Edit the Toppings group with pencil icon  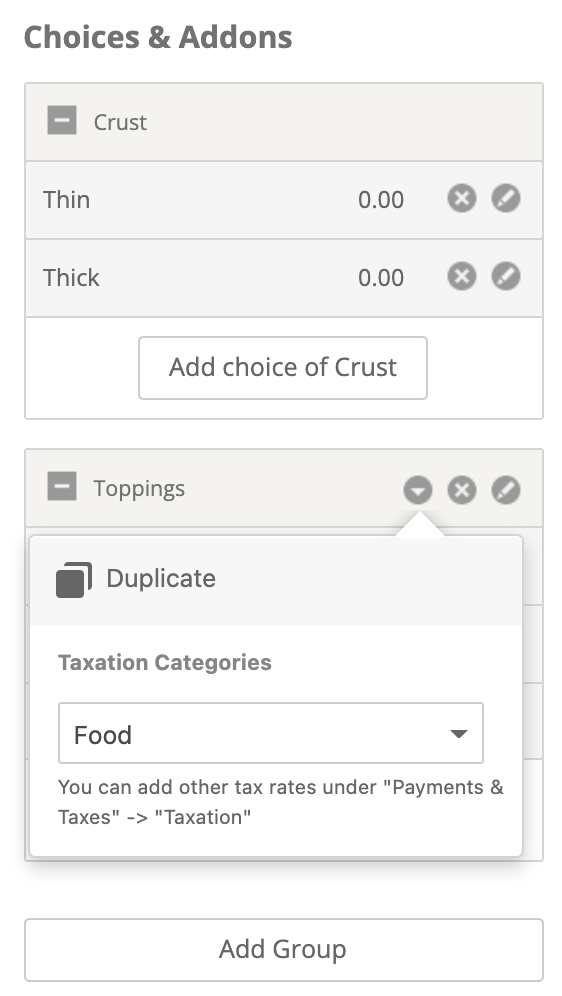(x=506, y=490)
